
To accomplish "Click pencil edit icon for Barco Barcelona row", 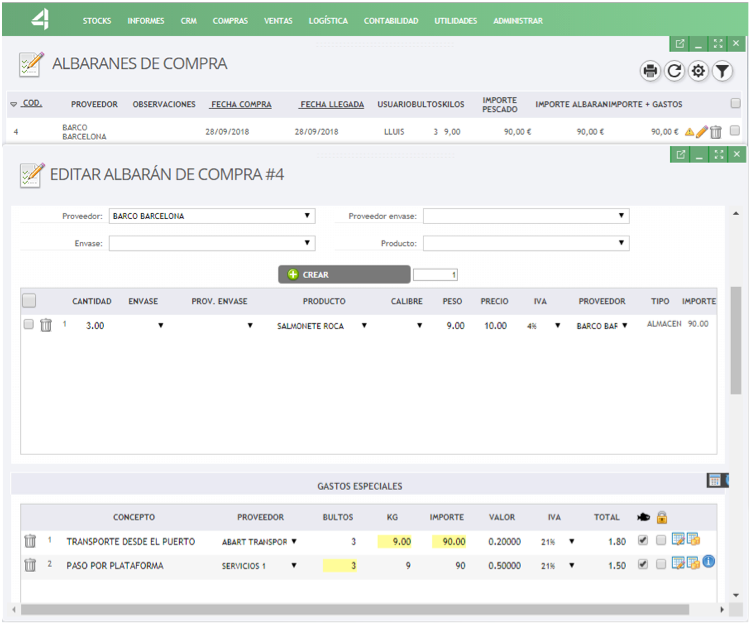I will 702,132.
